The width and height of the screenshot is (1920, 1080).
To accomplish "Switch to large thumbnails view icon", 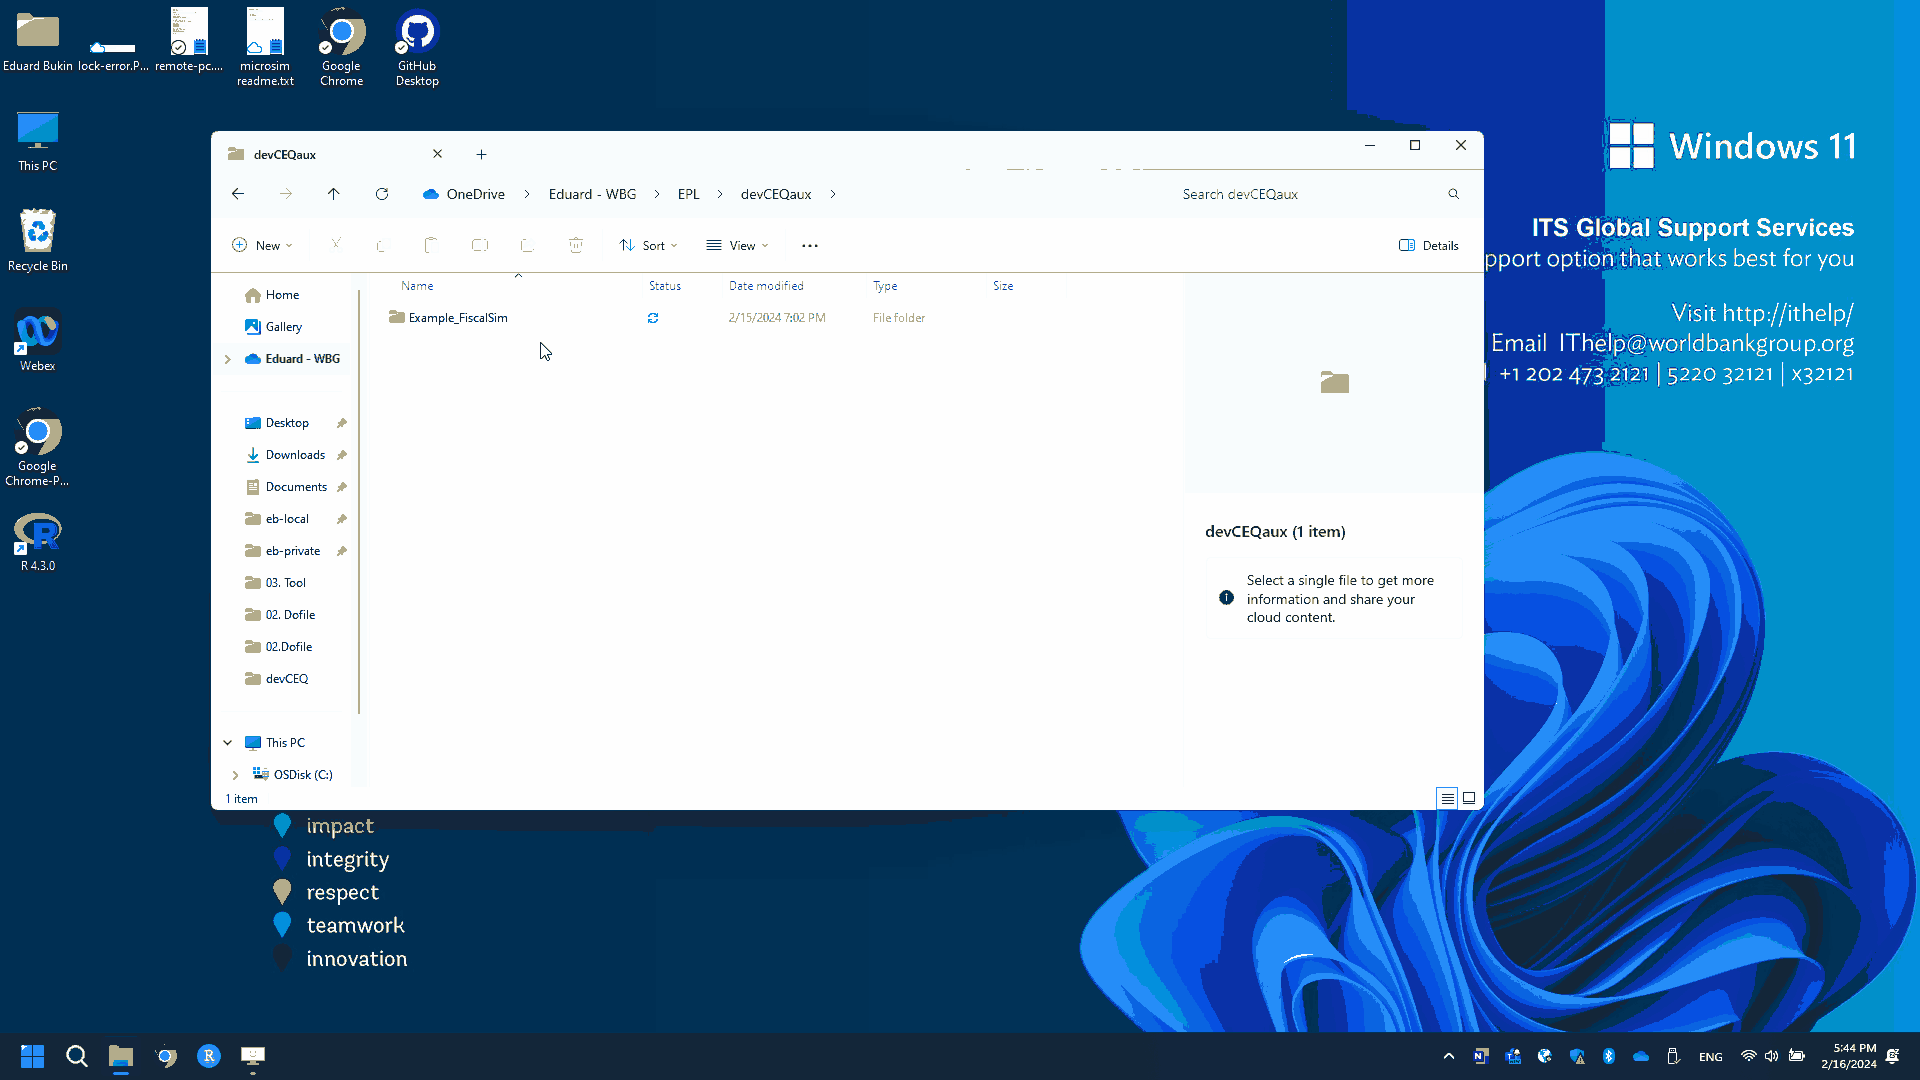I will point(1469,798).
